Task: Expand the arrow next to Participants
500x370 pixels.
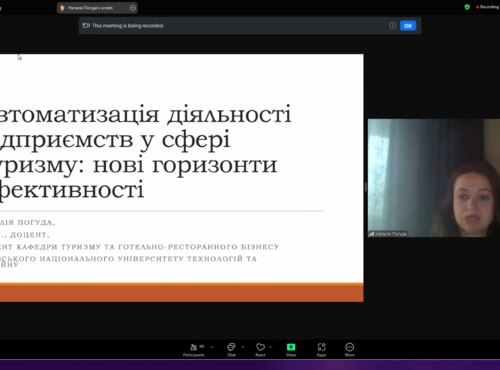Action: point(212,347)
